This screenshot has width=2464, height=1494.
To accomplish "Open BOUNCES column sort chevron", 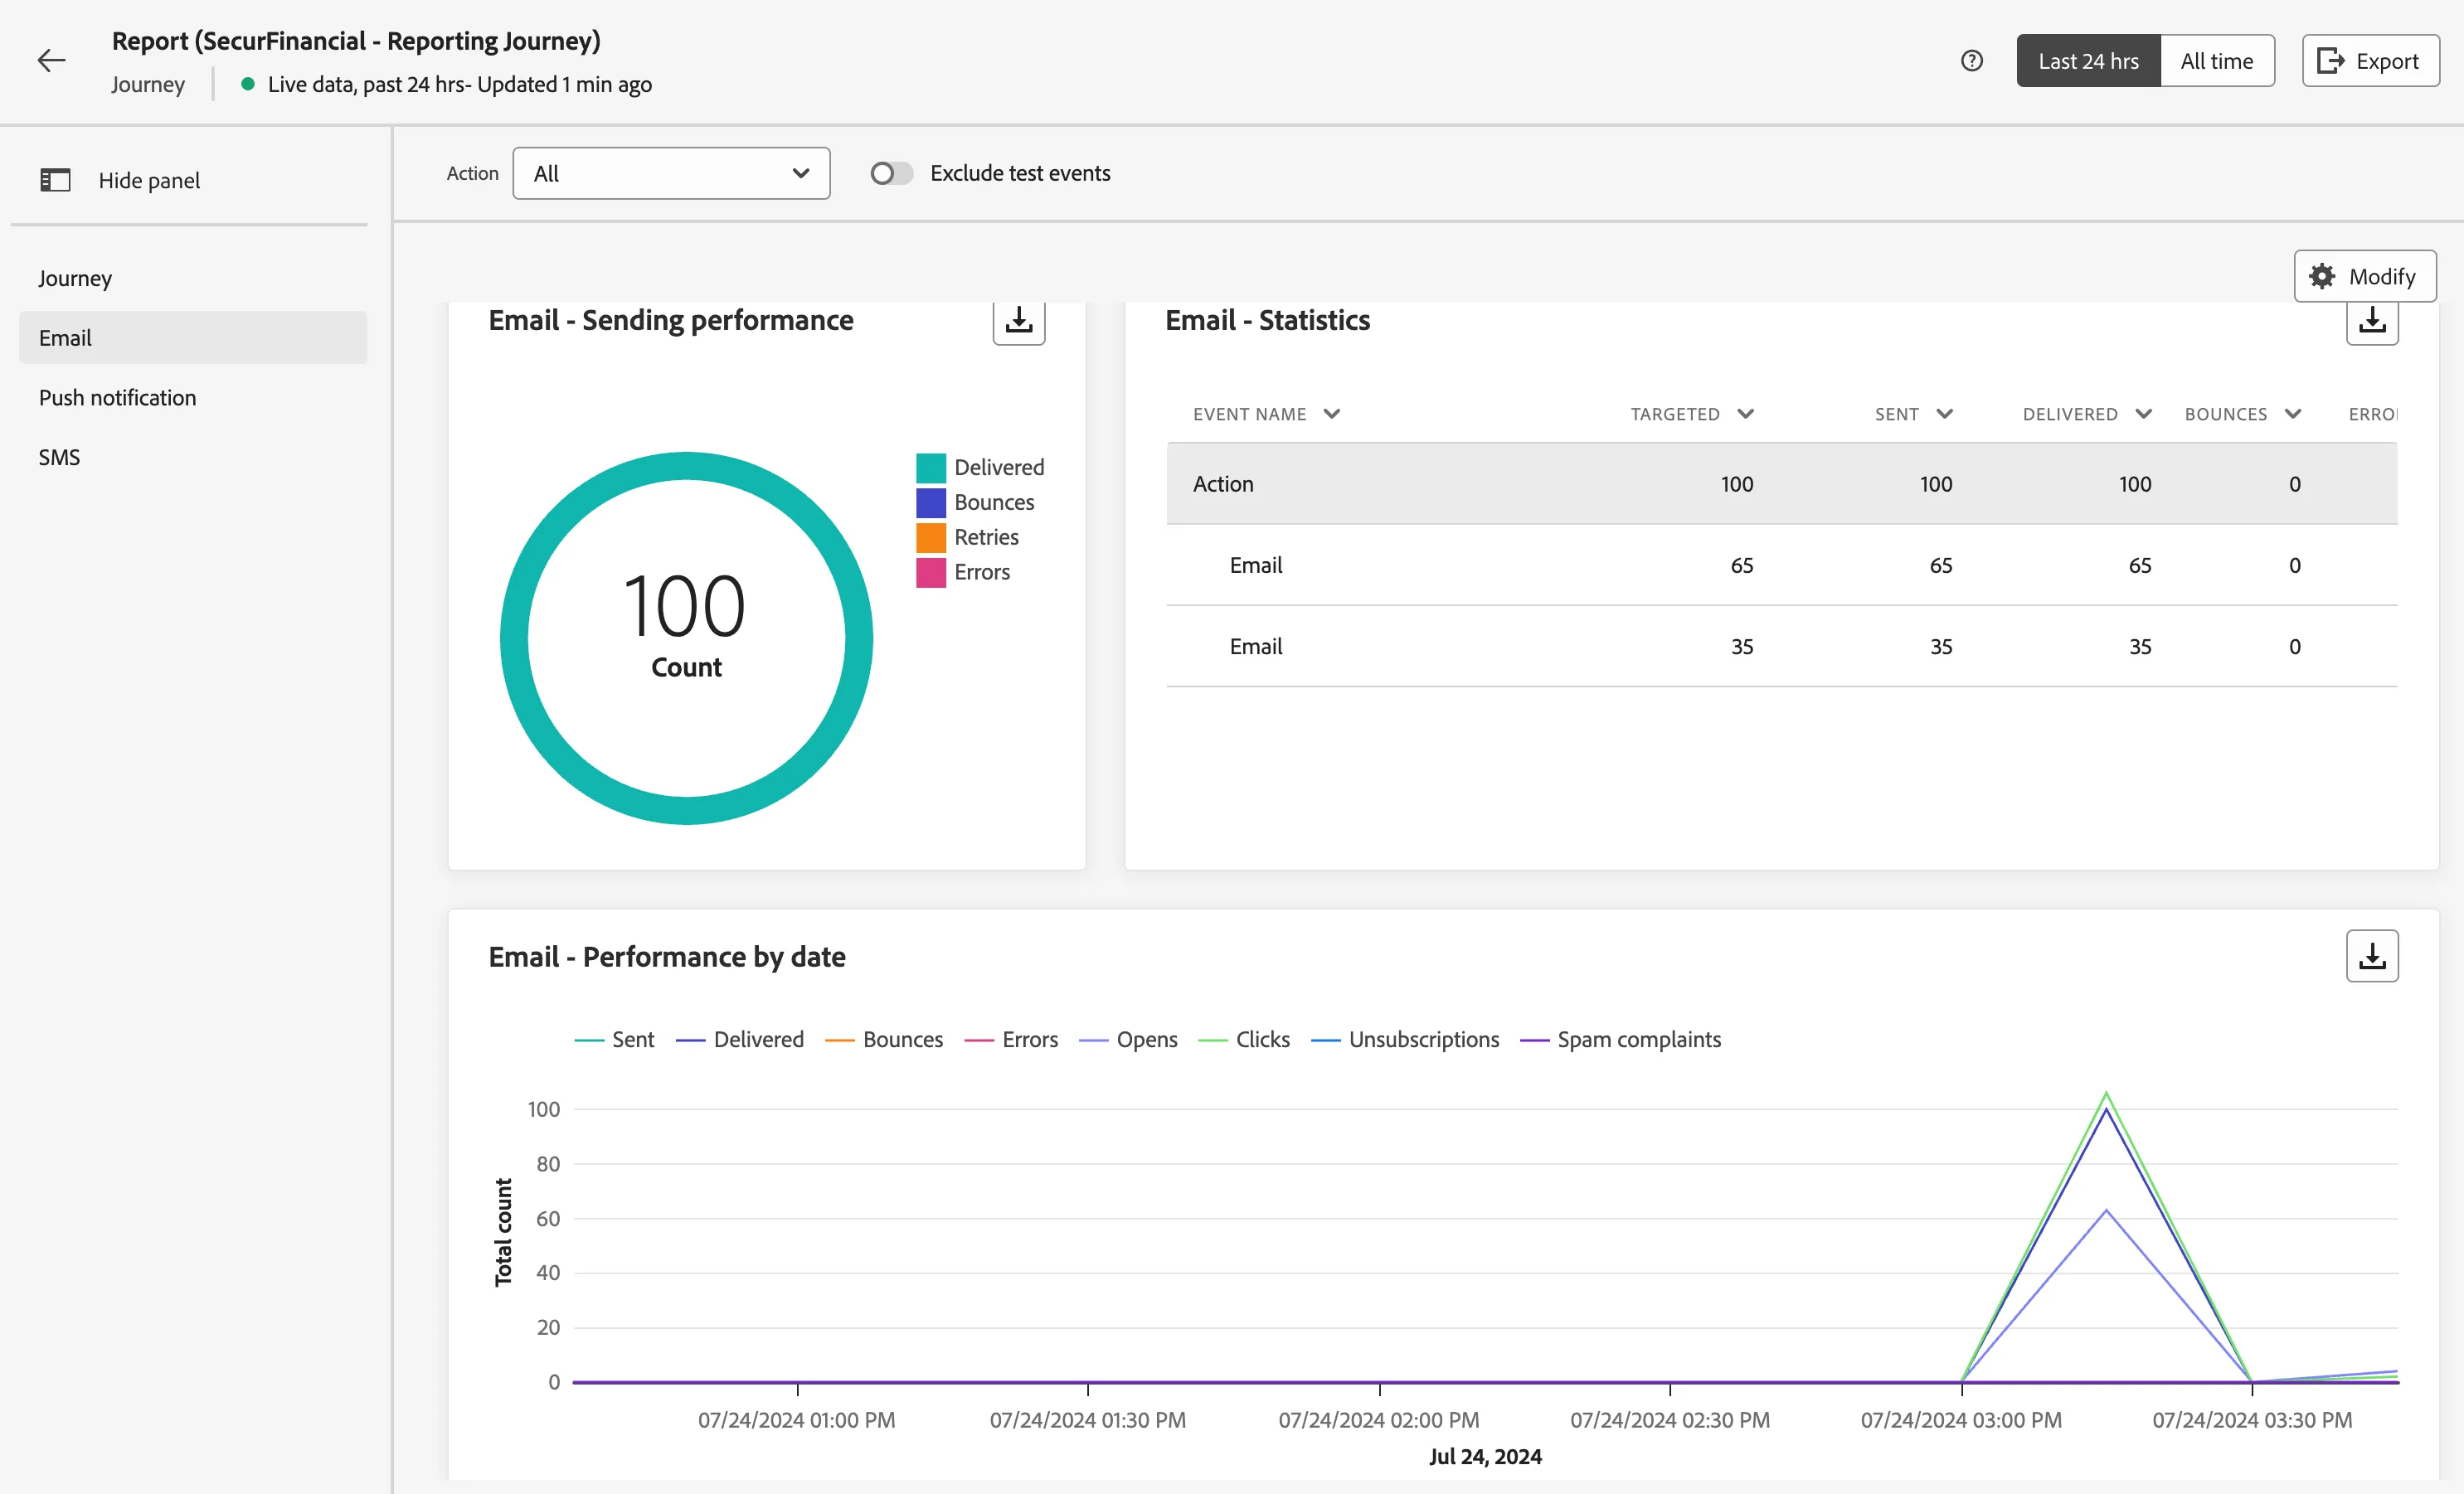I will (x=2293, y=414).
